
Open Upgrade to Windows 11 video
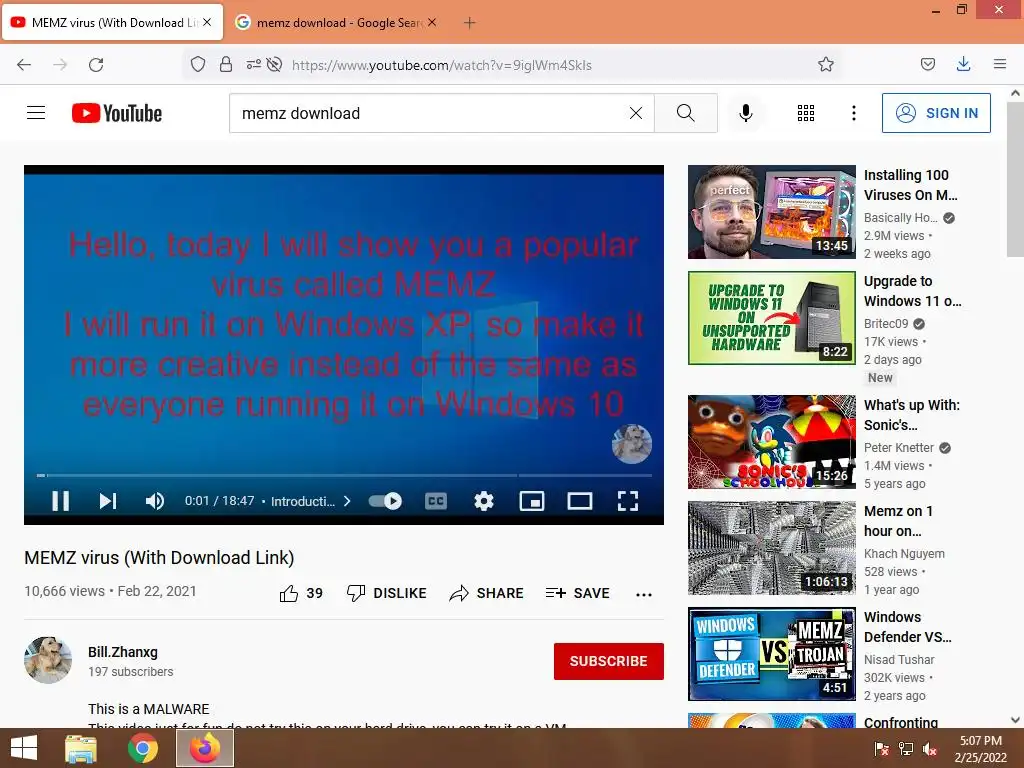click(x=772, y=318)
